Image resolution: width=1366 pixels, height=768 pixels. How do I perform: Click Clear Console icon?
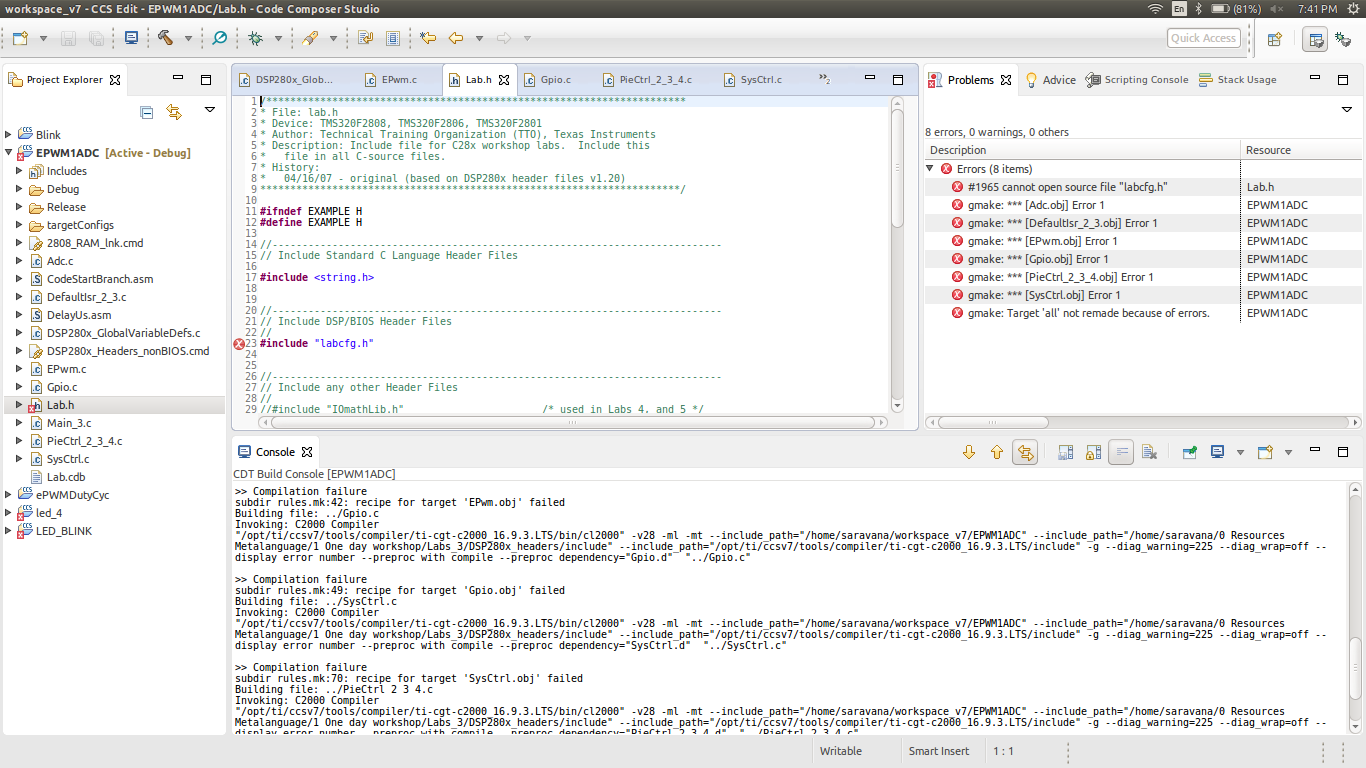pyautogui.click(x=1149, y=452)
